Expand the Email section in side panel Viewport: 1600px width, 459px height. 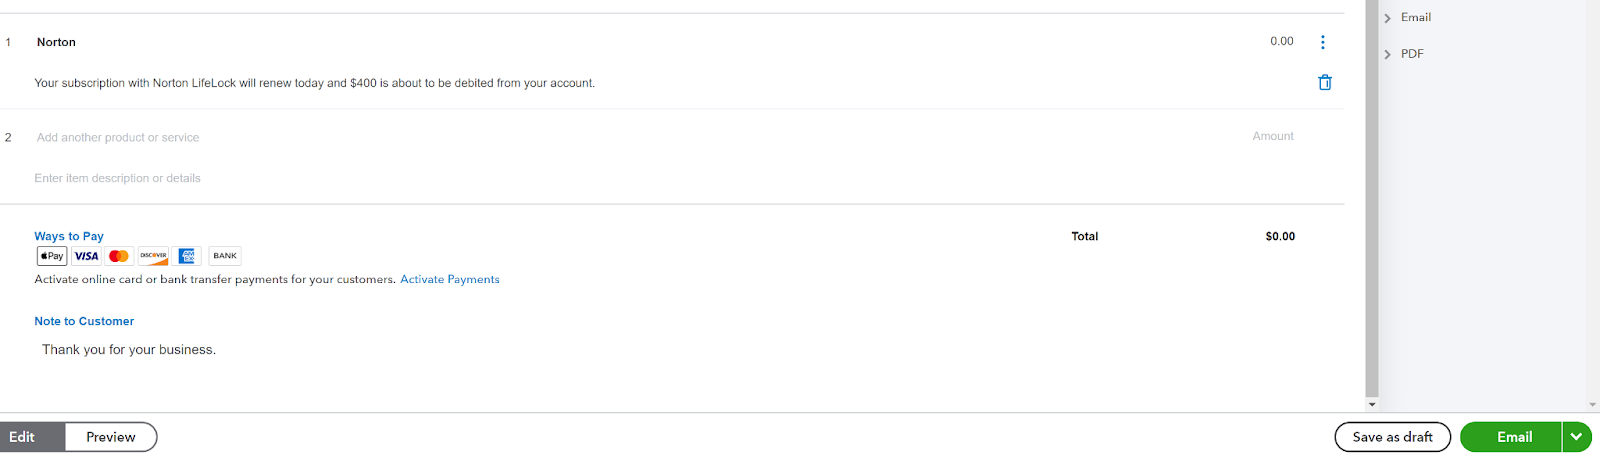[x=1407, y=18]
